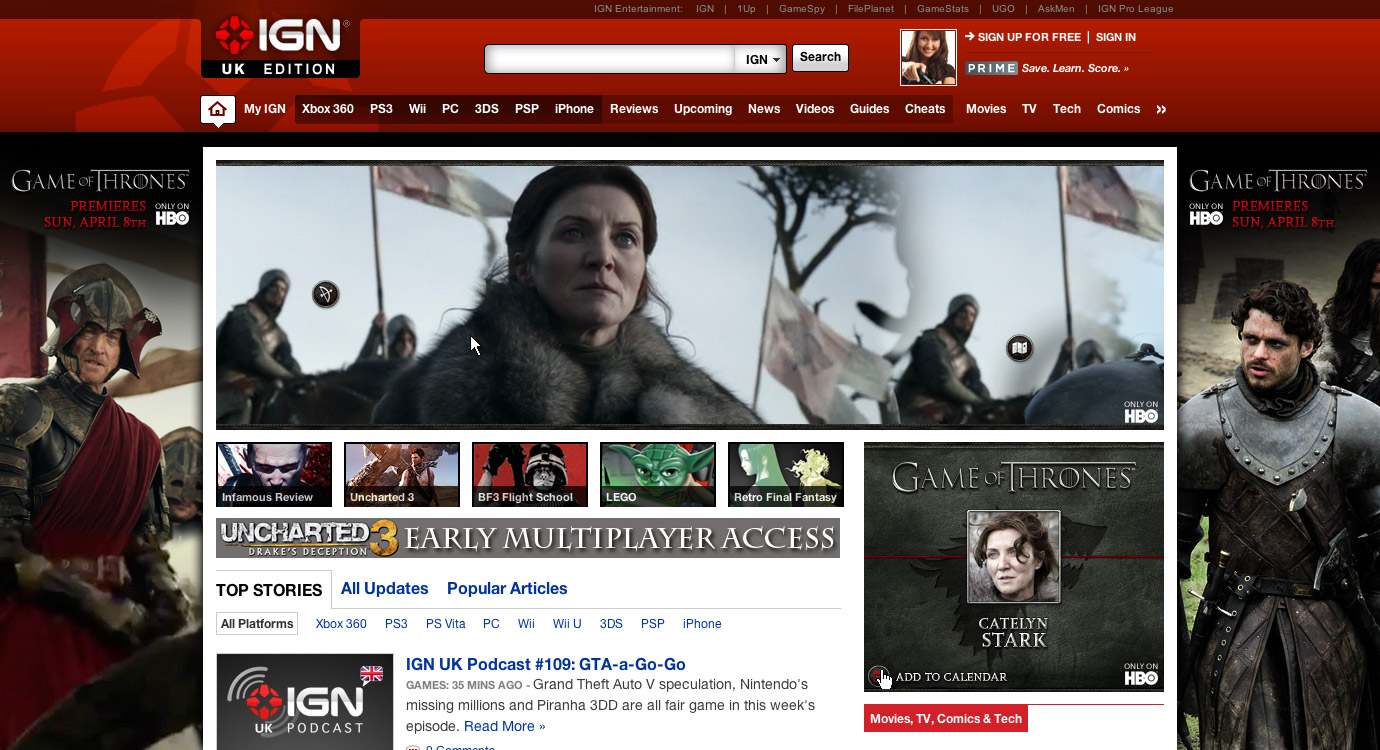
Task: Click the PRIME logo badge
Action: (x=992, y=68)
